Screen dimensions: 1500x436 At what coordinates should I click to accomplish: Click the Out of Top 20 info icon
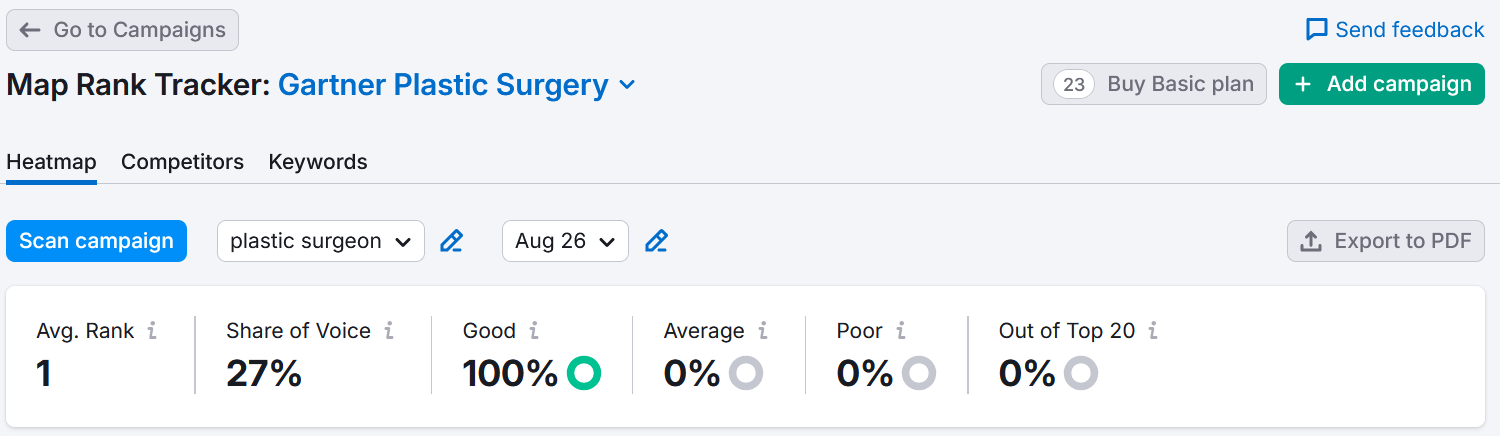(1154, 331)
